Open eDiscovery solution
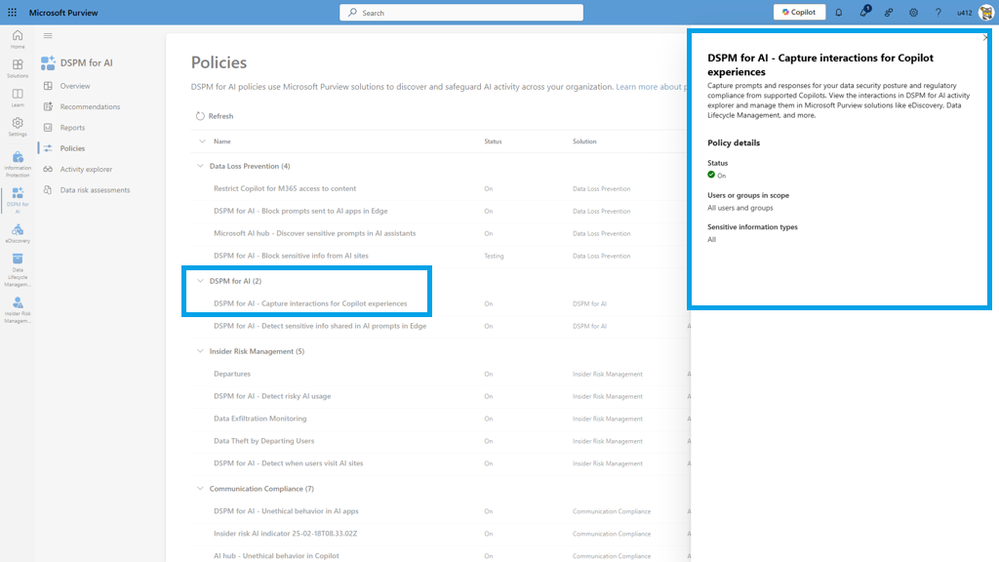 pyautogui.click(x=17, y=233)
